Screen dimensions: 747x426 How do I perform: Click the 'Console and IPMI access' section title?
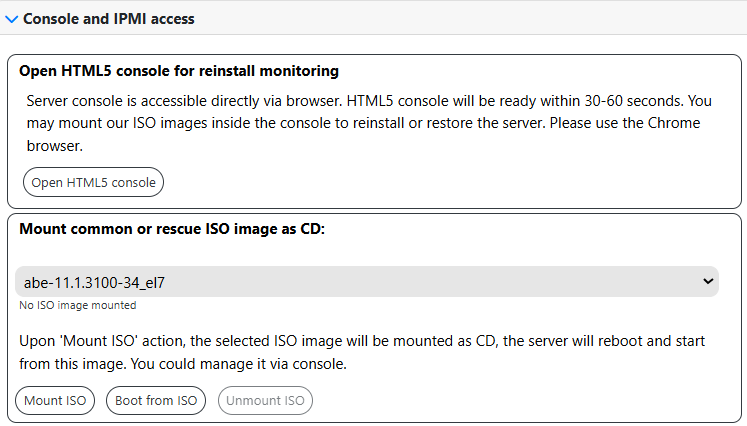coord(108,18)
